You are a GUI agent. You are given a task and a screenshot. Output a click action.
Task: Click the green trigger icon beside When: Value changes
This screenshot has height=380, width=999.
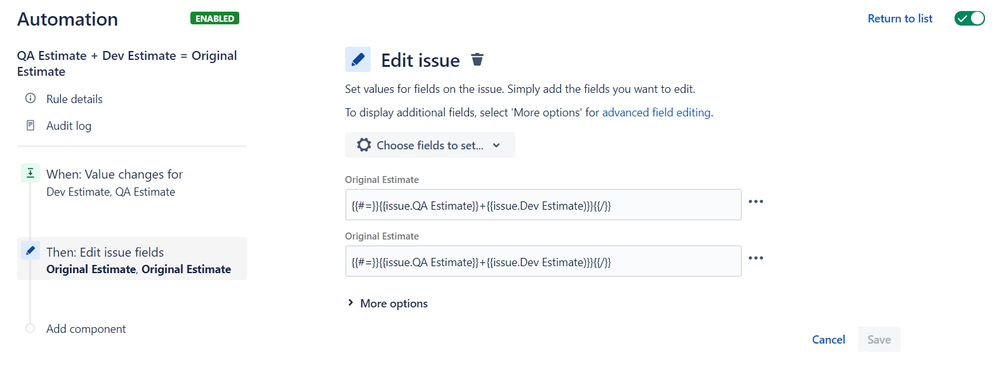(30, 173)
